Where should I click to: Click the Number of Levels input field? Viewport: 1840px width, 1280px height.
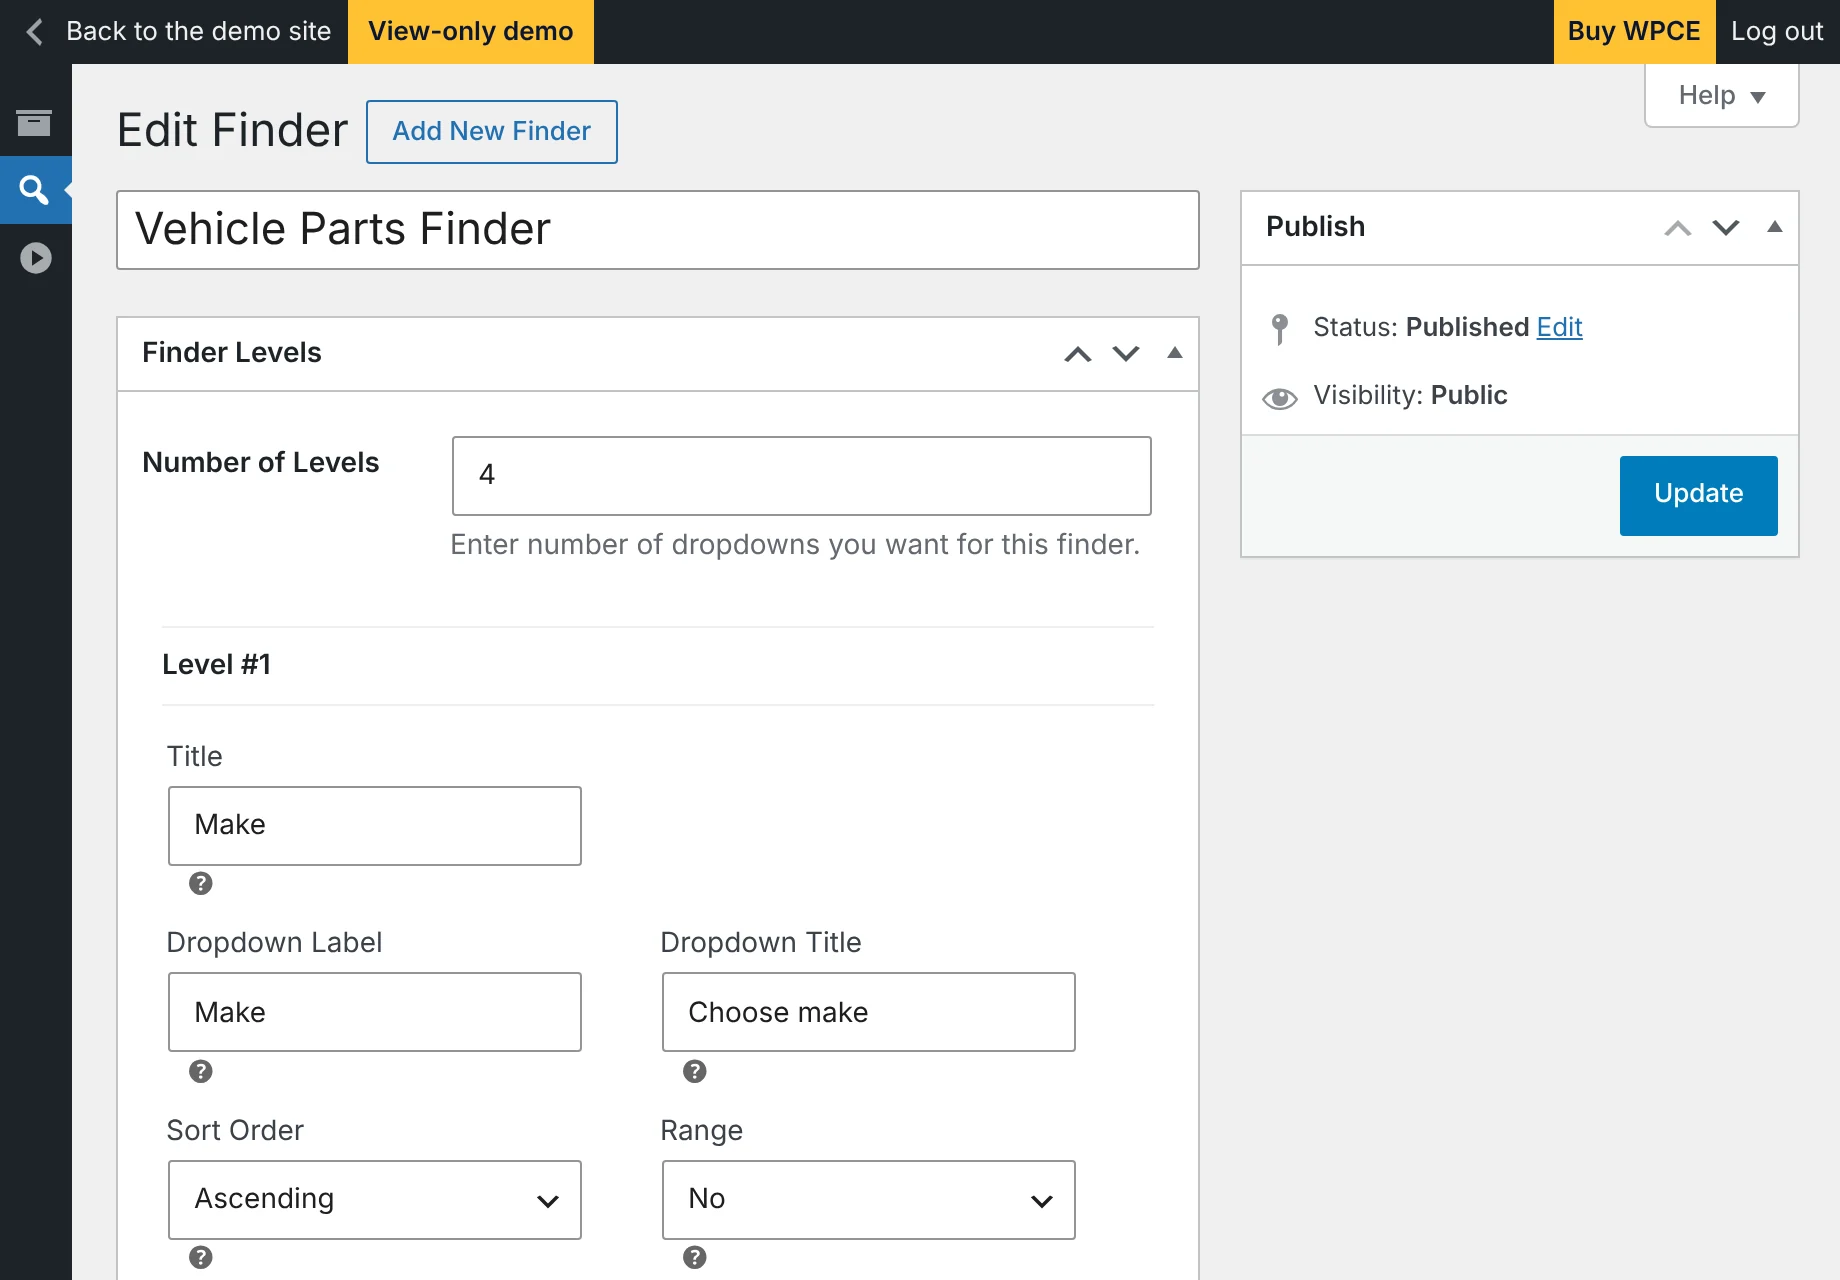(802, 476)
